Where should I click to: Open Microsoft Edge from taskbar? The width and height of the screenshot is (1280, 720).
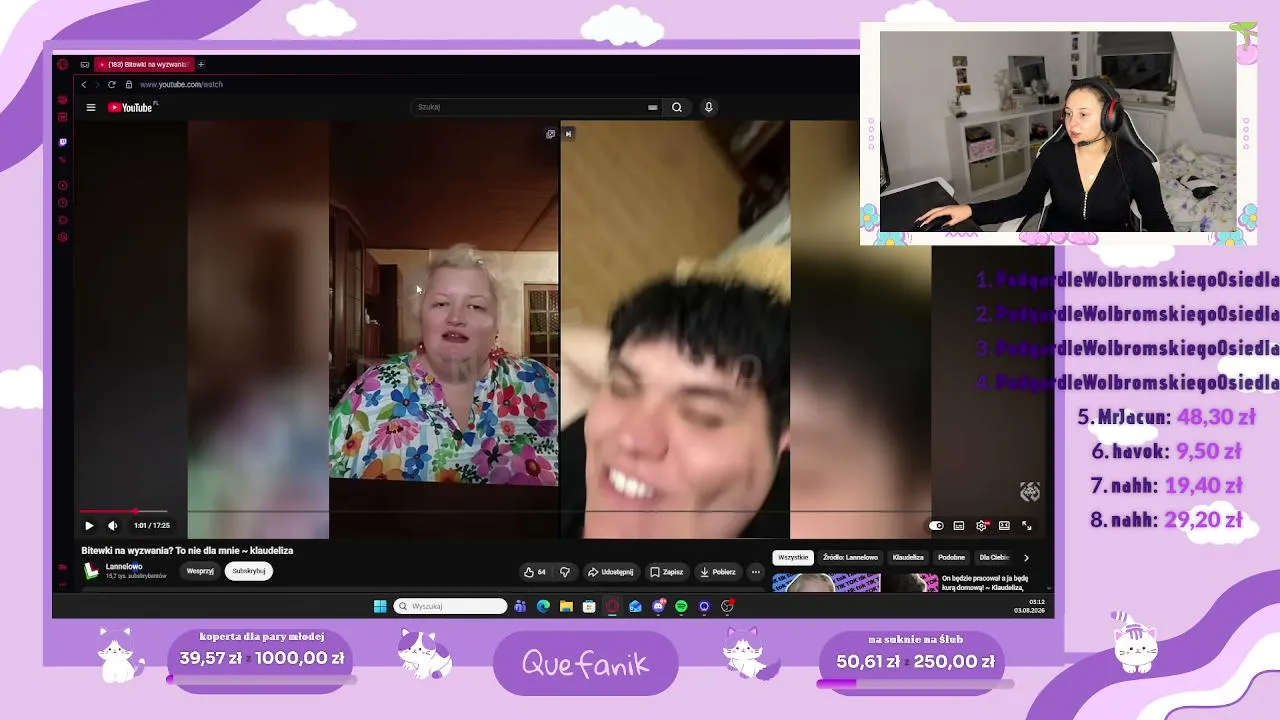click(x=543, y=606)
